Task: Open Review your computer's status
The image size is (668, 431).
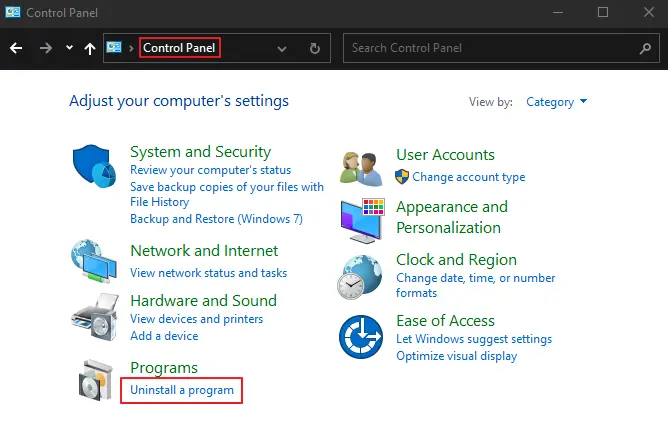Action: pos(210,170)
